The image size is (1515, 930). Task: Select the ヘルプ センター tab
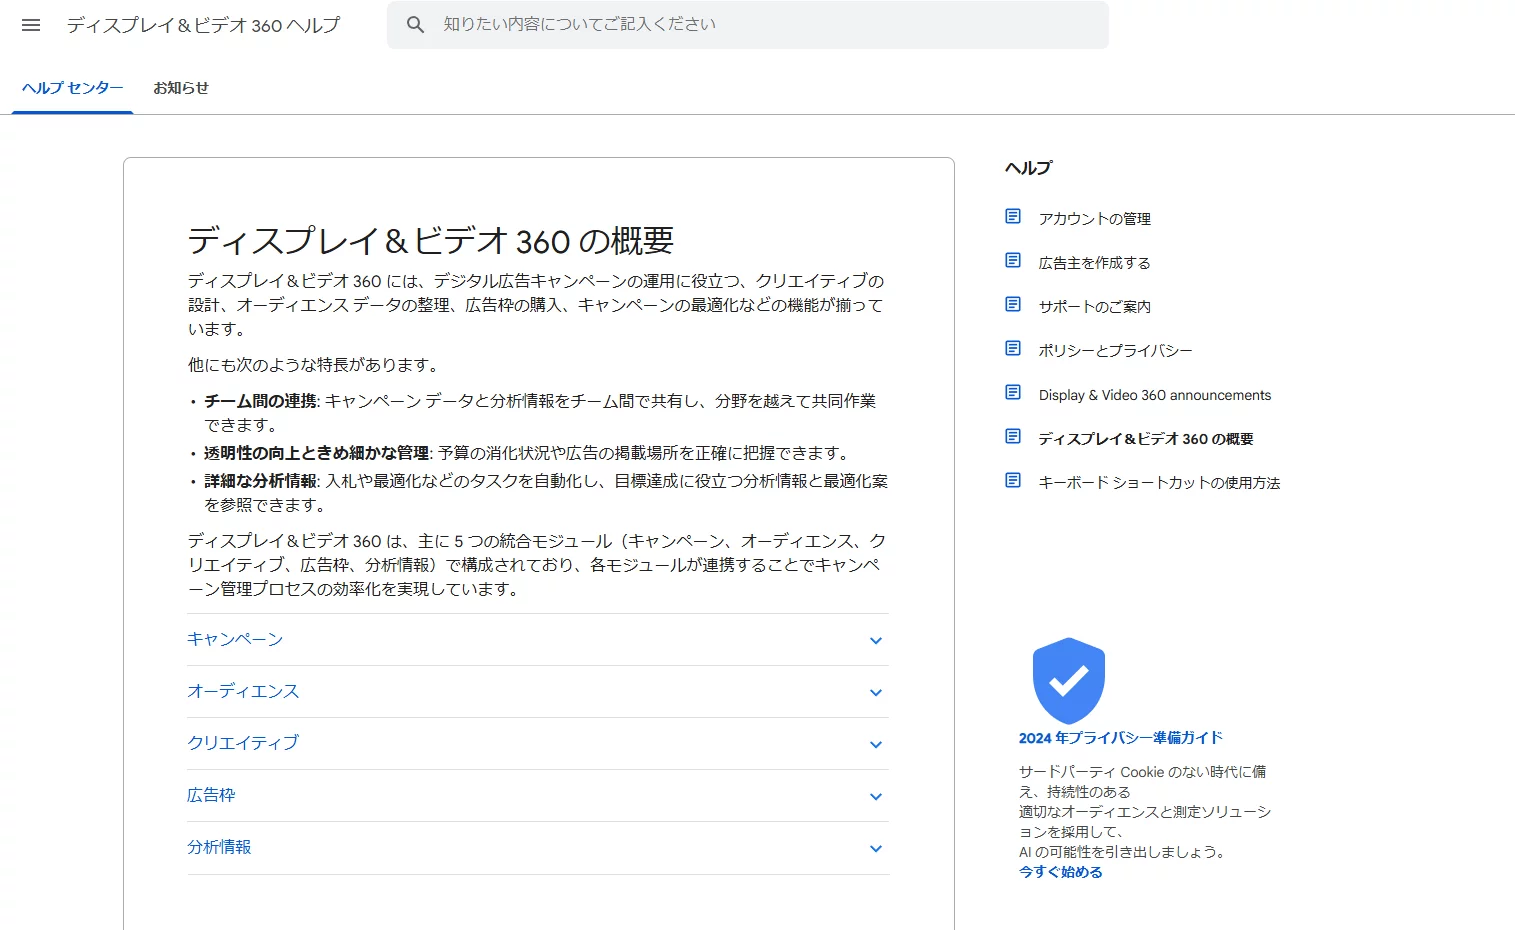(70, 88)
